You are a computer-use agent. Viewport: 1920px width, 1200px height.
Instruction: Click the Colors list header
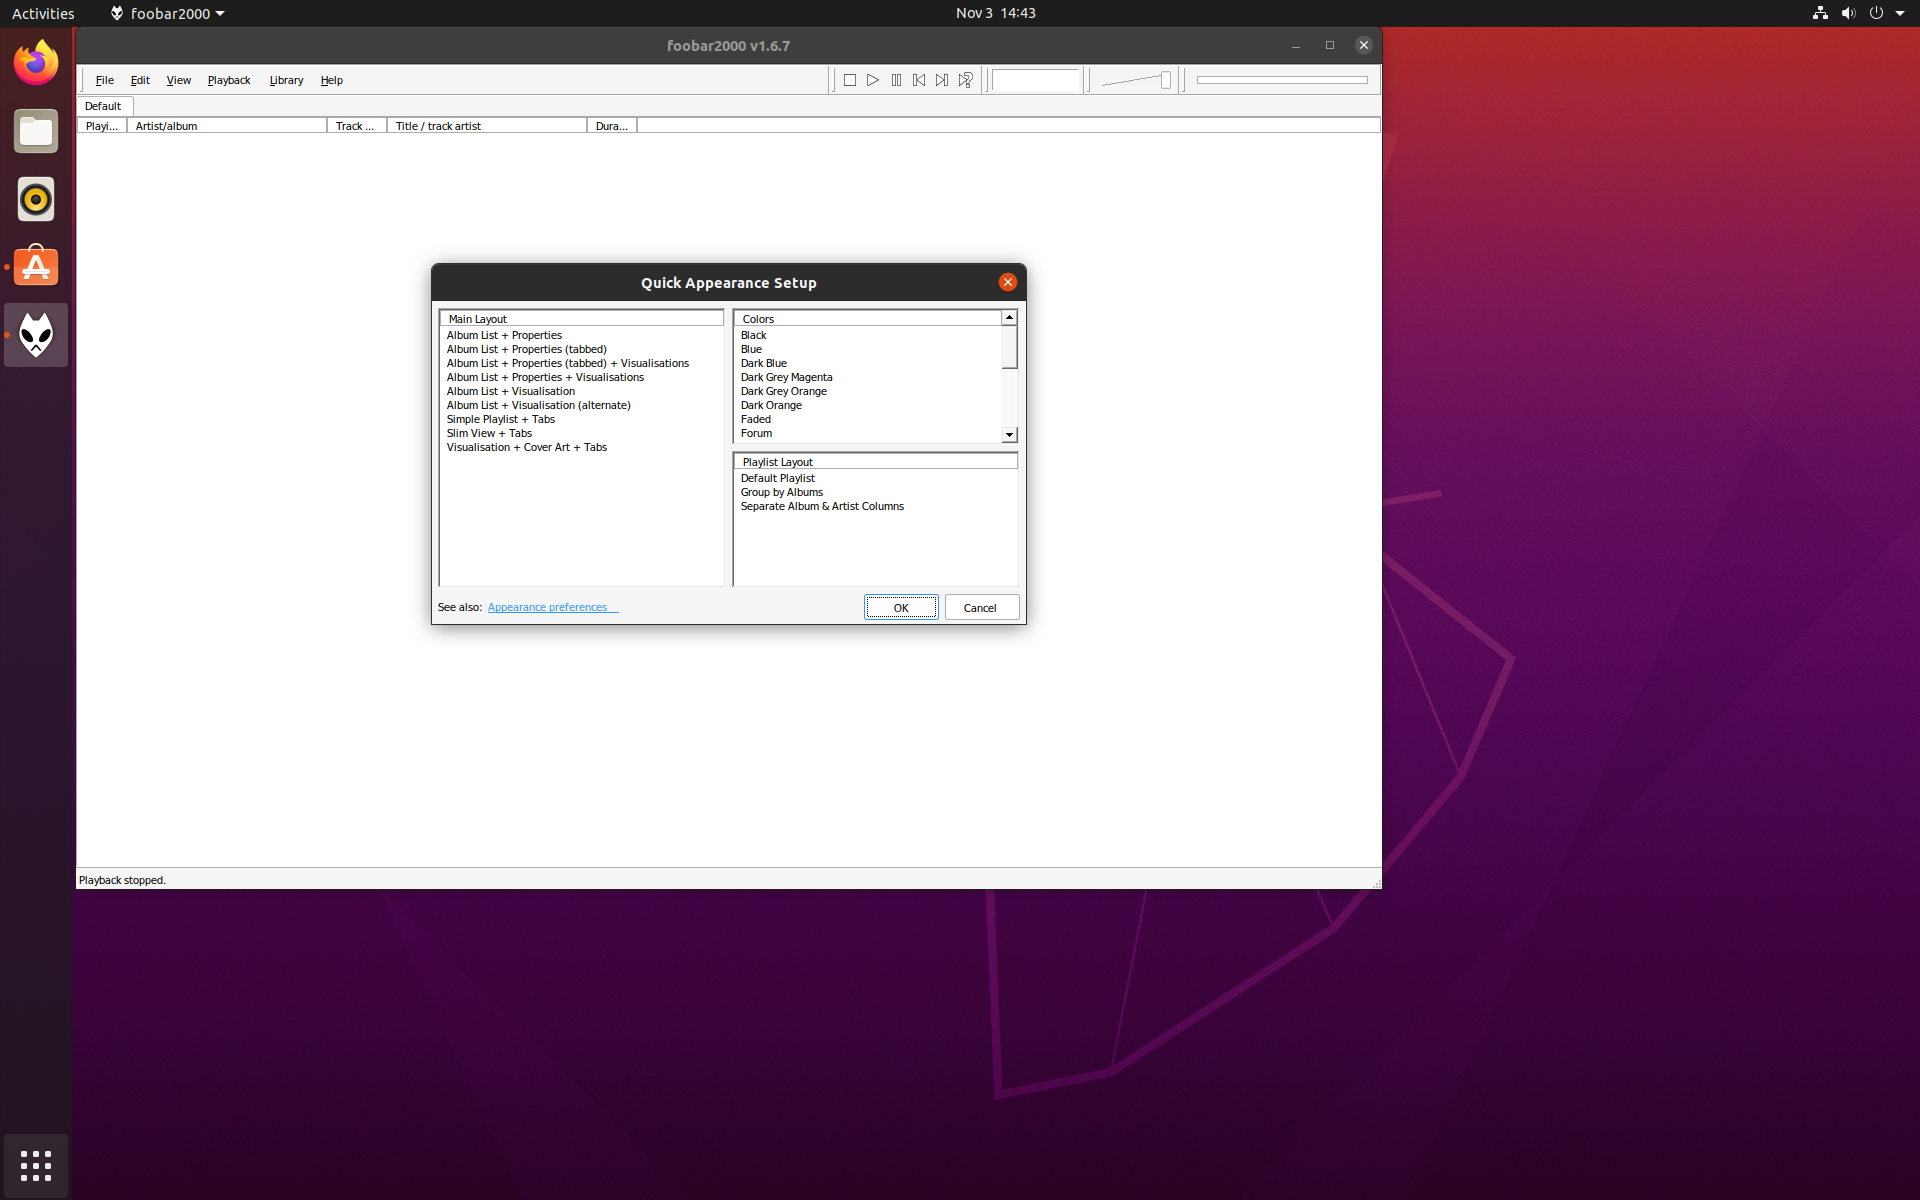pyautogui.click(x=867, y=318)
